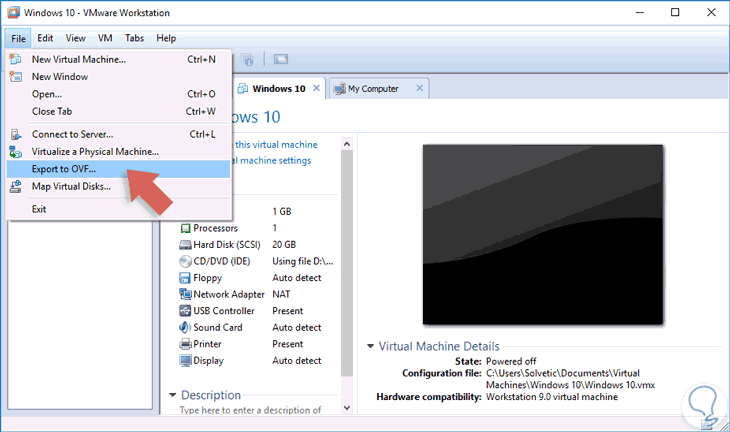Open the Help menu
Viewport: 730px width, 432px height.
pos(166,38)
